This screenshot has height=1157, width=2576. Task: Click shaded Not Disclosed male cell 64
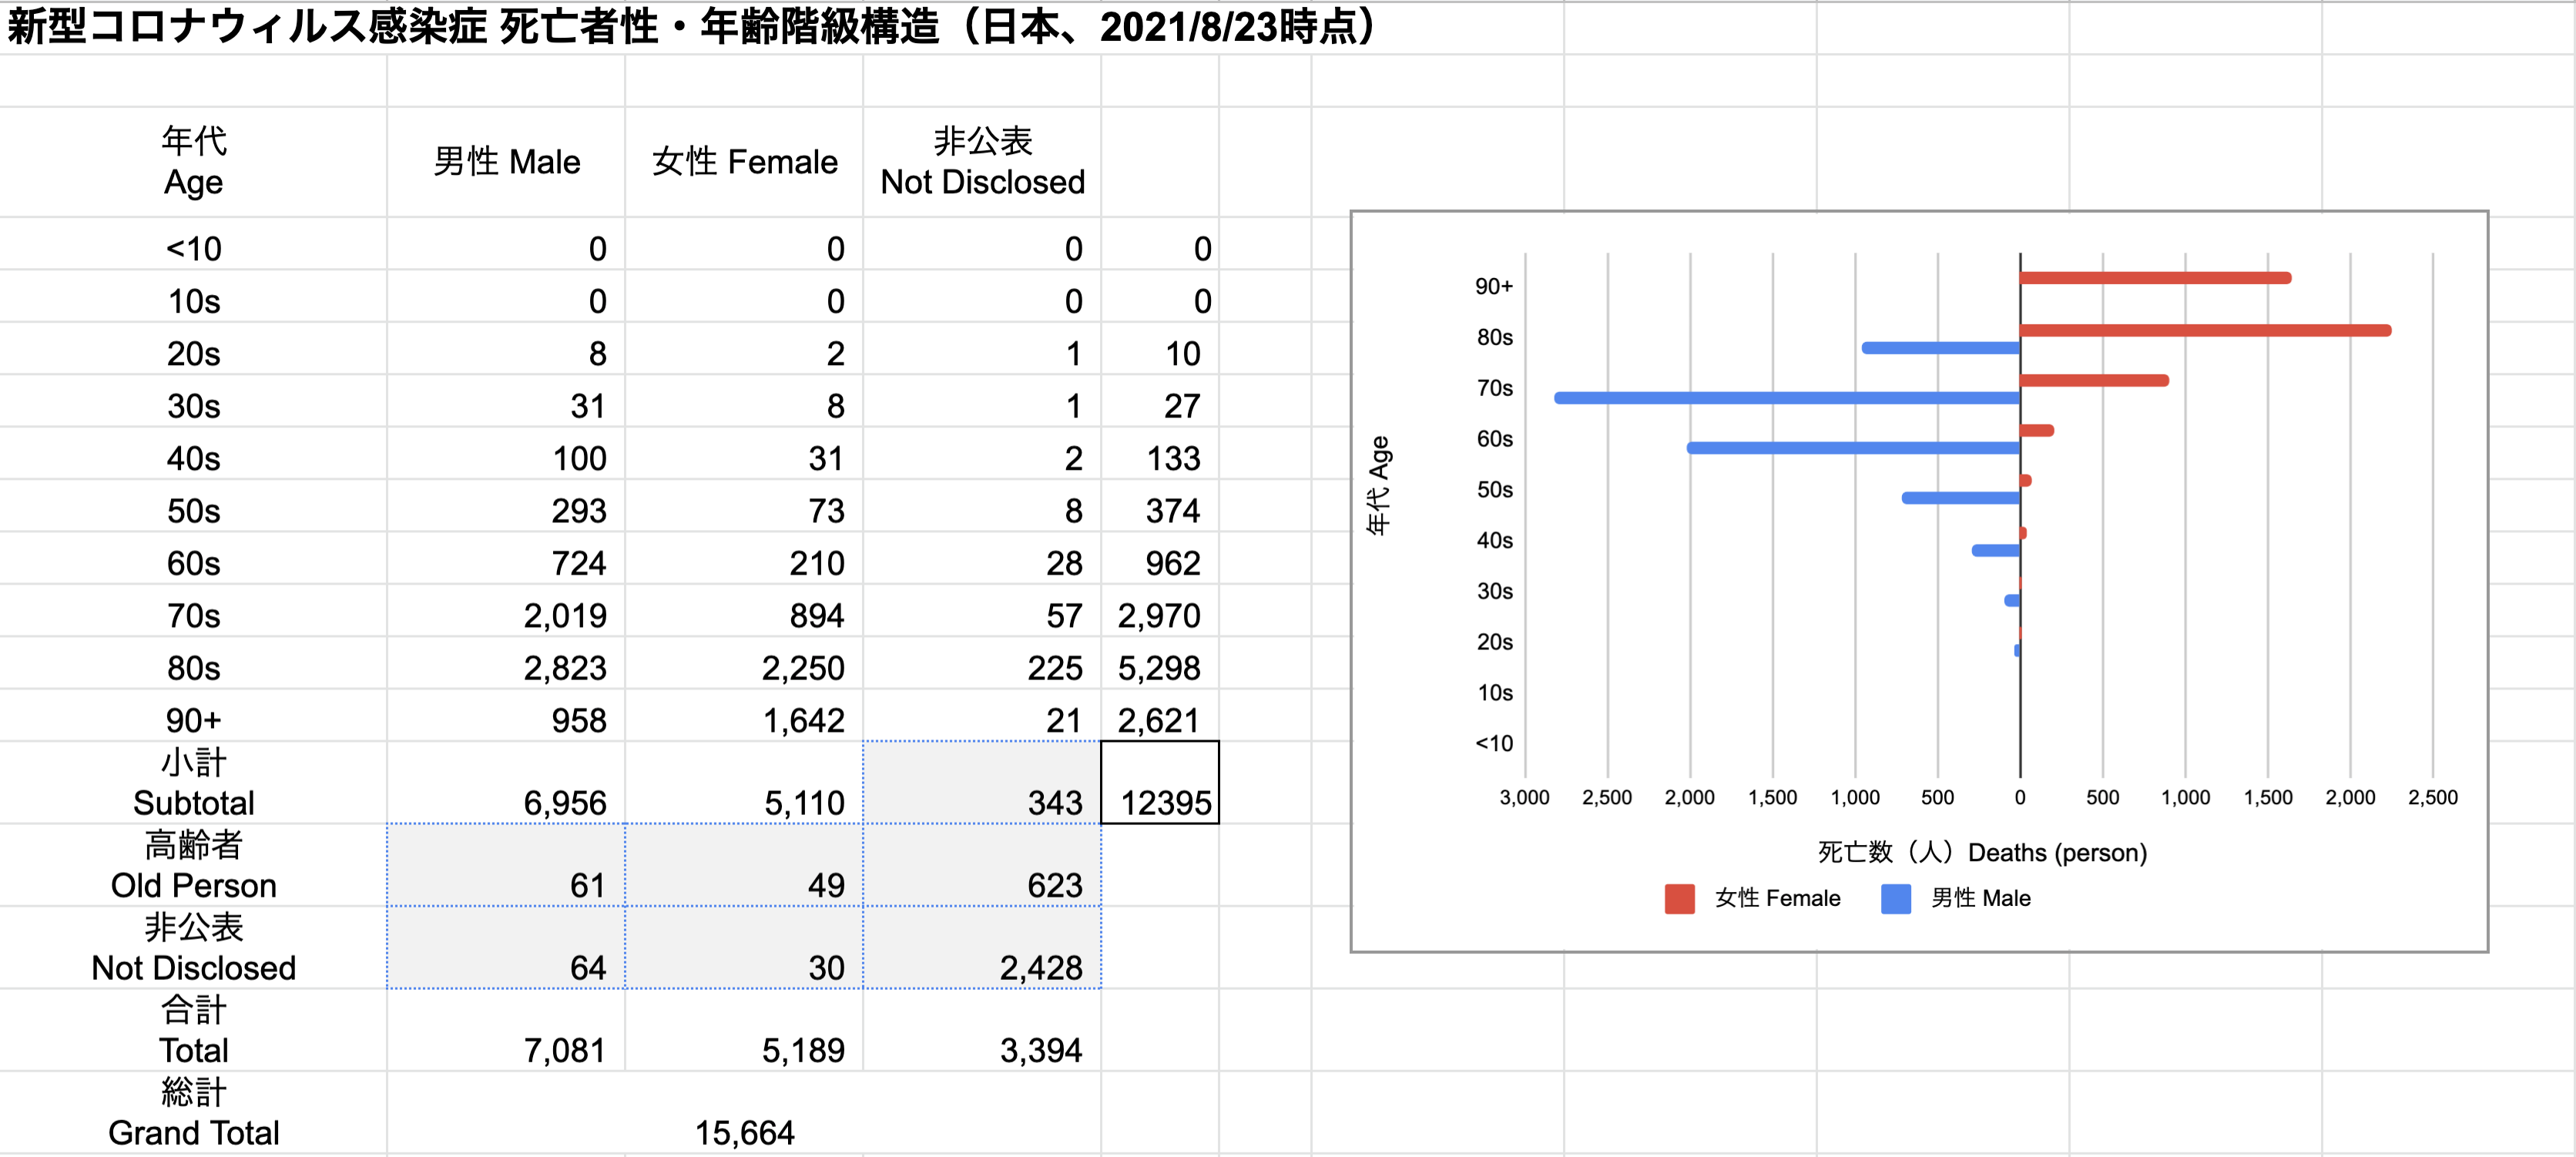tap(506, 947)
